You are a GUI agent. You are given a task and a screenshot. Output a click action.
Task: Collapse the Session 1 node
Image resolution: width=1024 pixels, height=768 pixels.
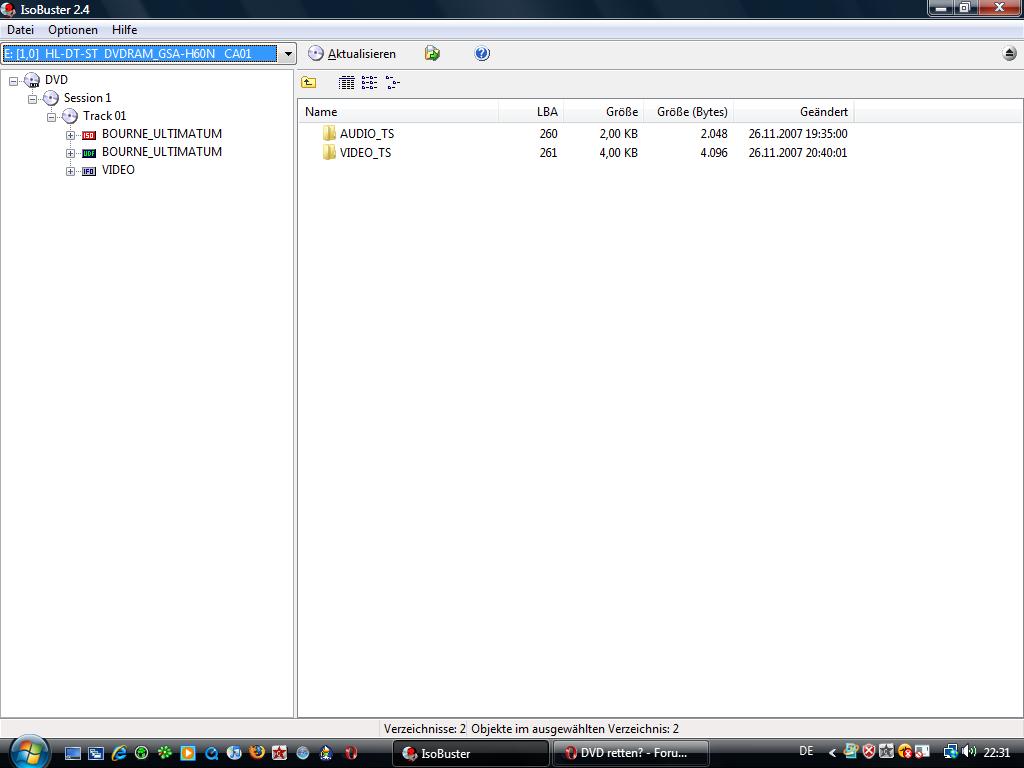(x=32, y=99)
